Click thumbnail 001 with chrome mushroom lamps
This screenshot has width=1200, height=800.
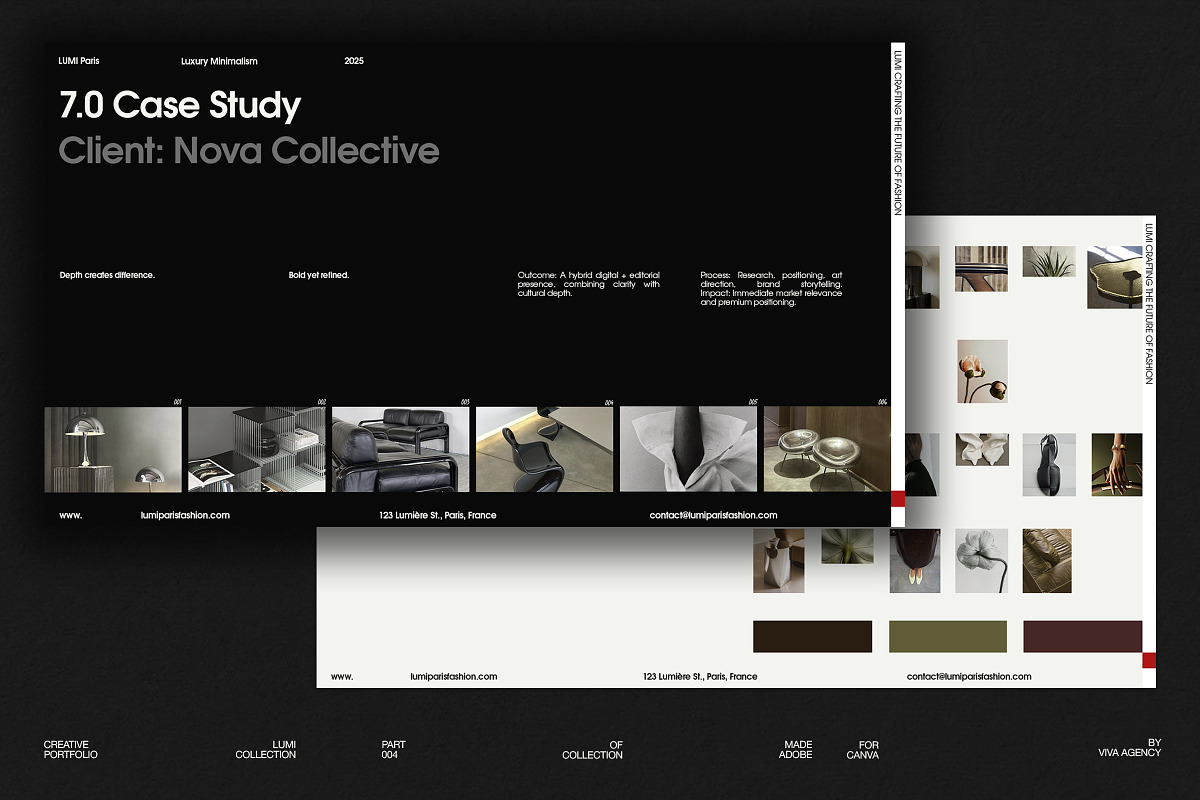point(113,449)
